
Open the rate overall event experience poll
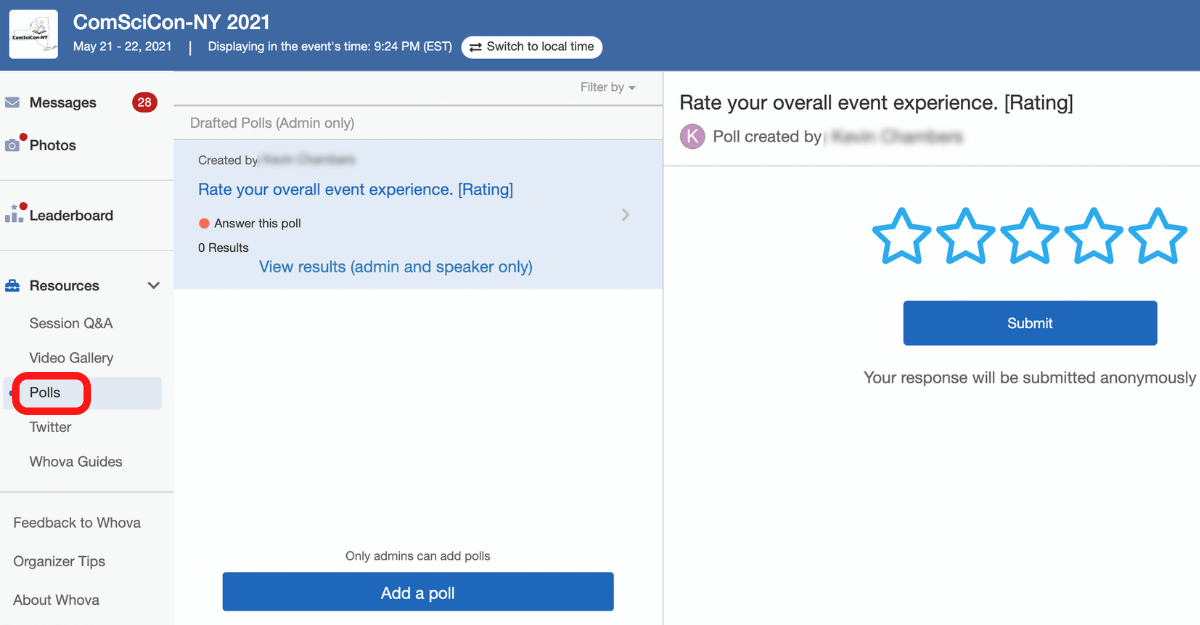pos(355,190)
